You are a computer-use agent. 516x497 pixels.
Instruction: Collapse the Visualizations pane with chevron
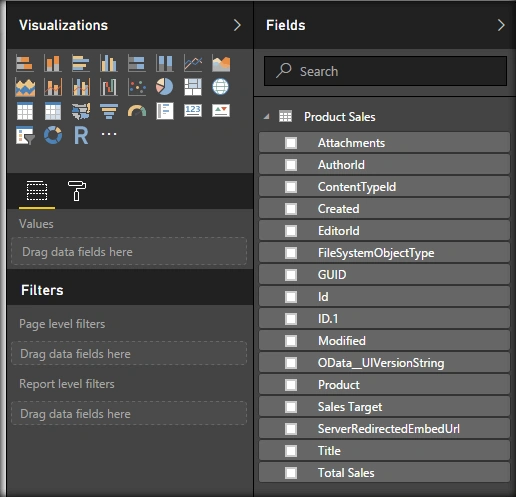coord(237,25)
